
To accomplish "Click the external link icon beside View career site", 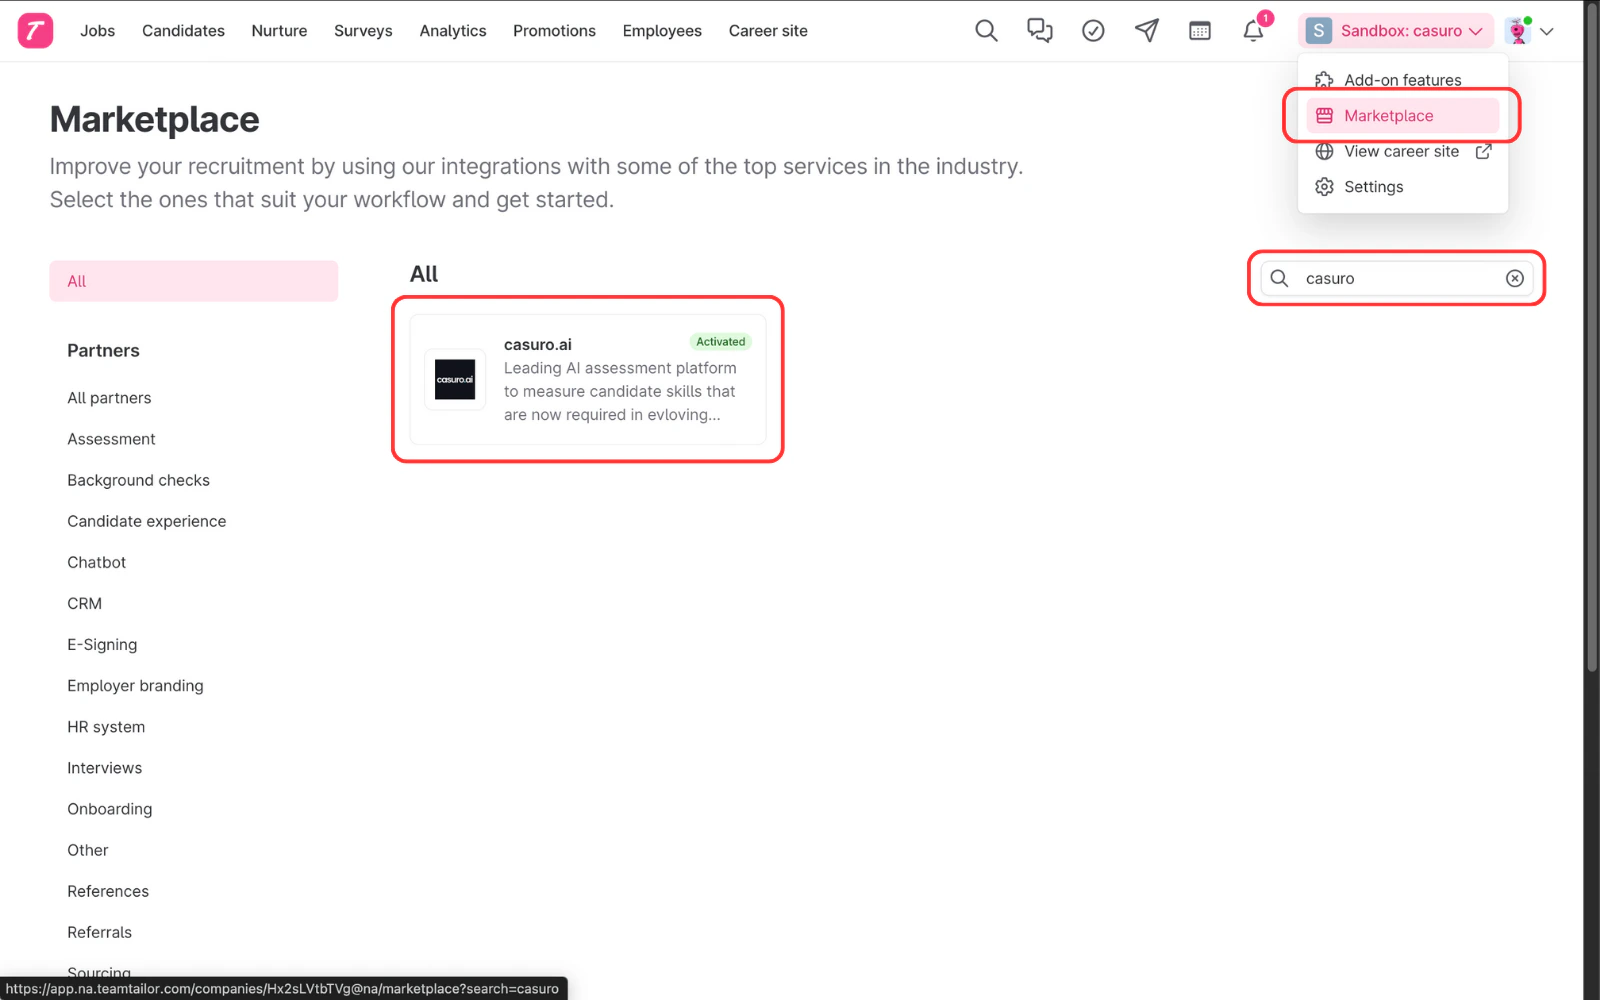I will click(x=1484, y=151).
